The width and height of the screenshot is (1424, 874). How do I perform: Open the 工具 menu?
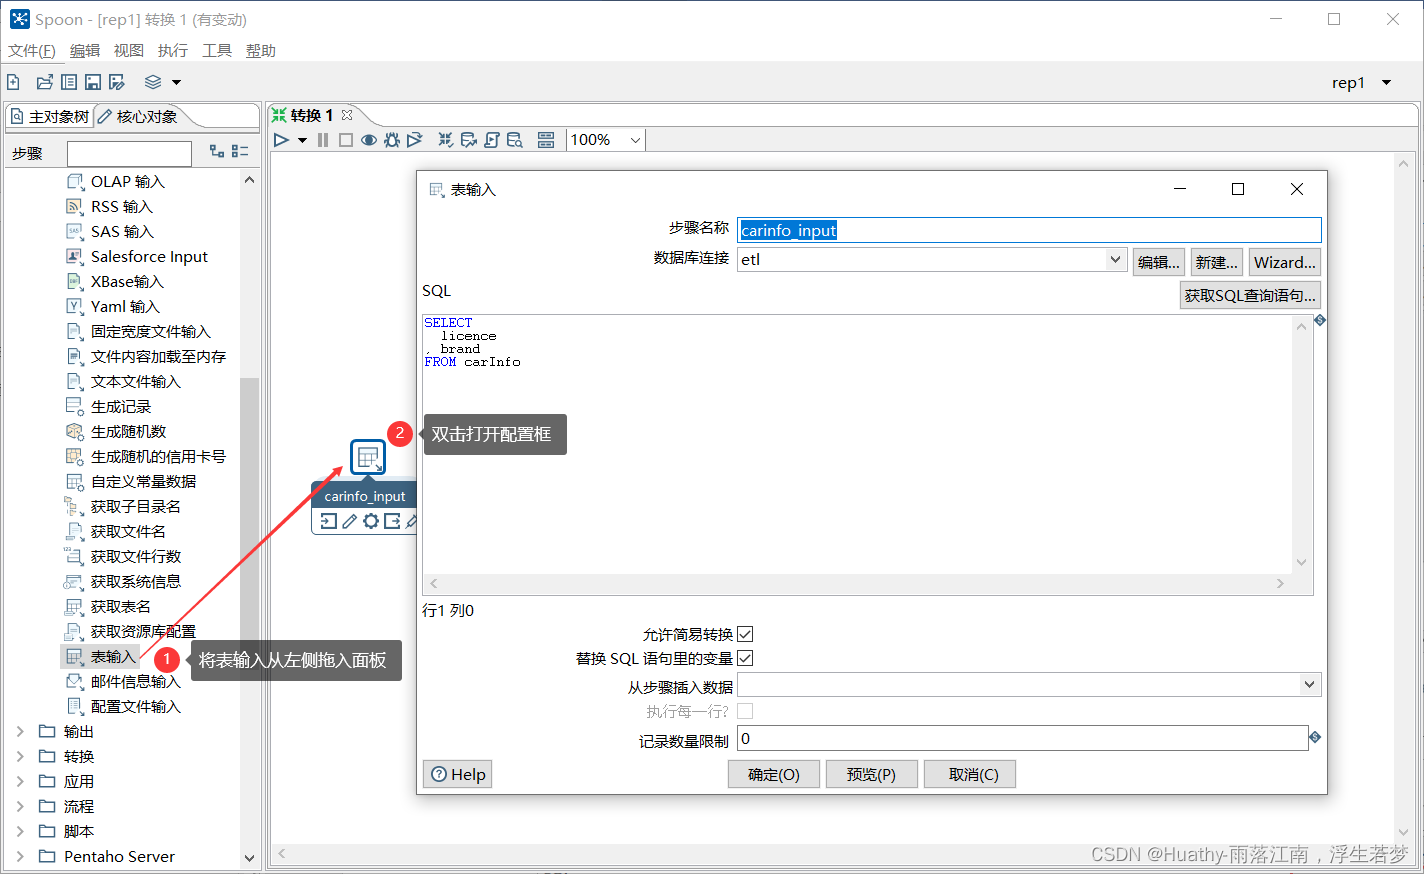pyautogui.click(x=217, y=51)
